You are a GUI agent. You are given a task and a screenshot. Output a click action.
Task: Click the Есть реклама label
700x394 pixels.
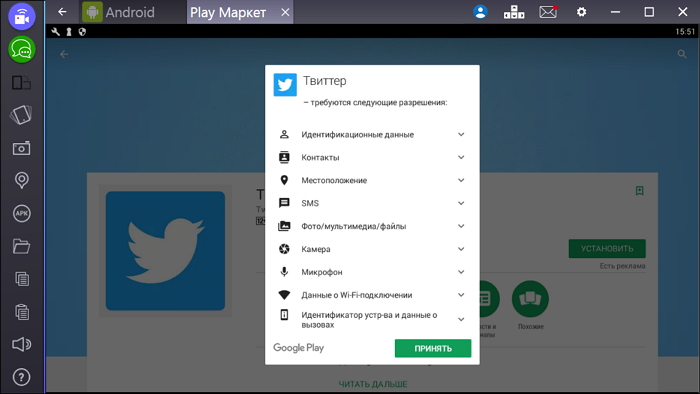[622, 266]
